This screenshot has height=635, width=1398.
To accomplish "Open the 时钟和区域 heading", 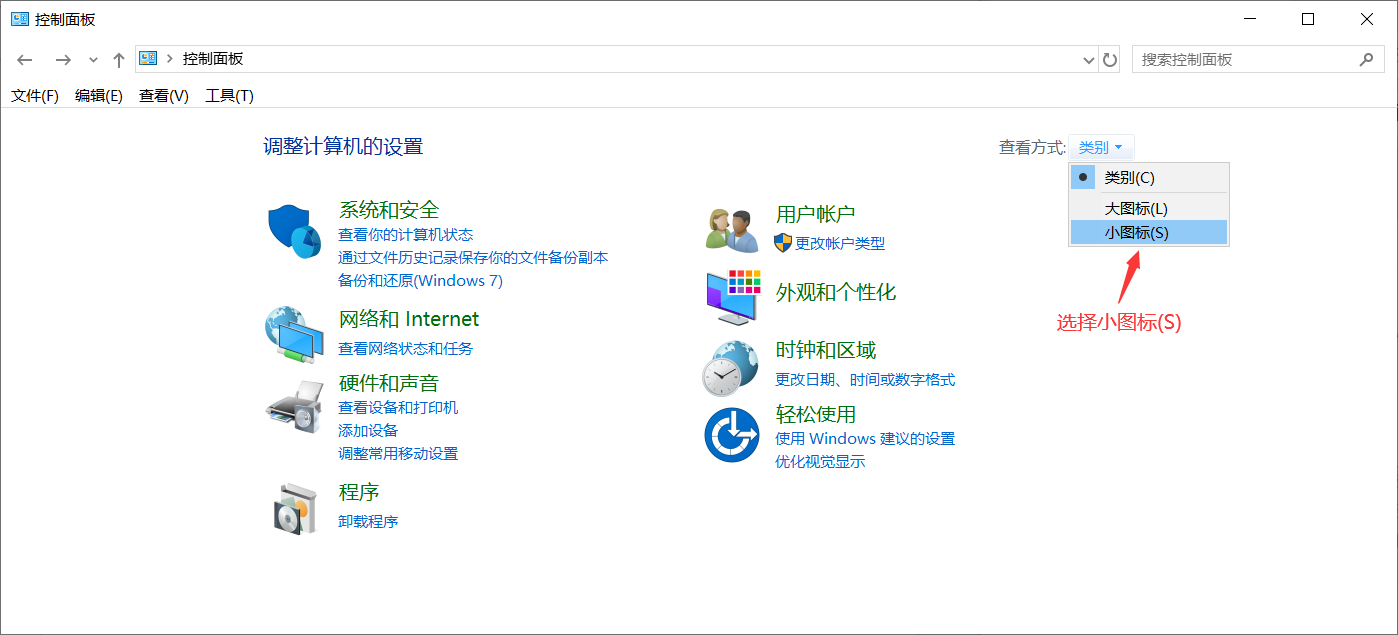I will [826, 350].
